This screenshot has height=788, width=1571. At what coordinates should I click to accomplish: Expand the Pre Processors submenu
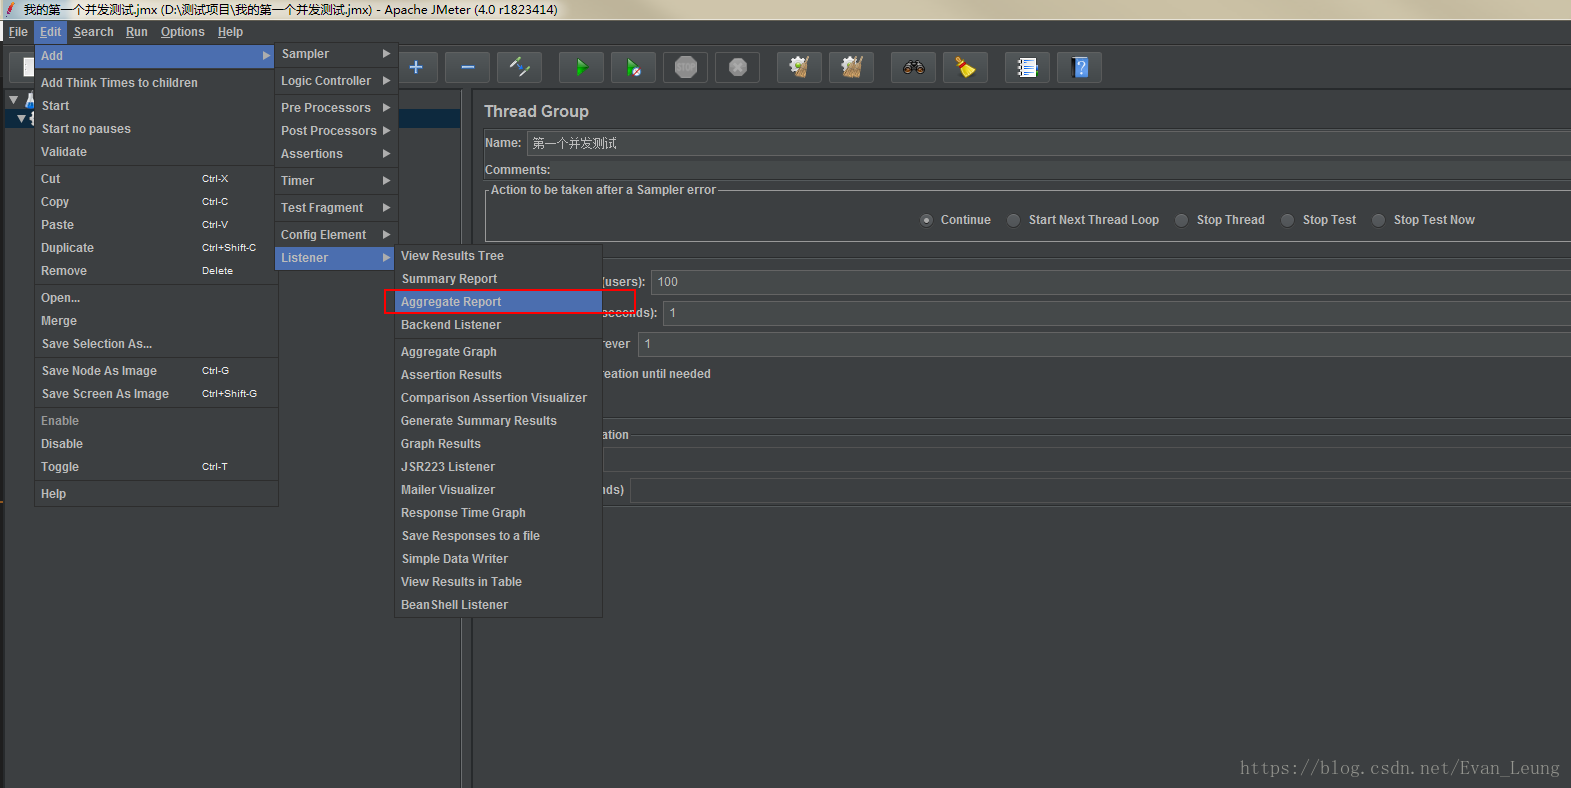336,108
